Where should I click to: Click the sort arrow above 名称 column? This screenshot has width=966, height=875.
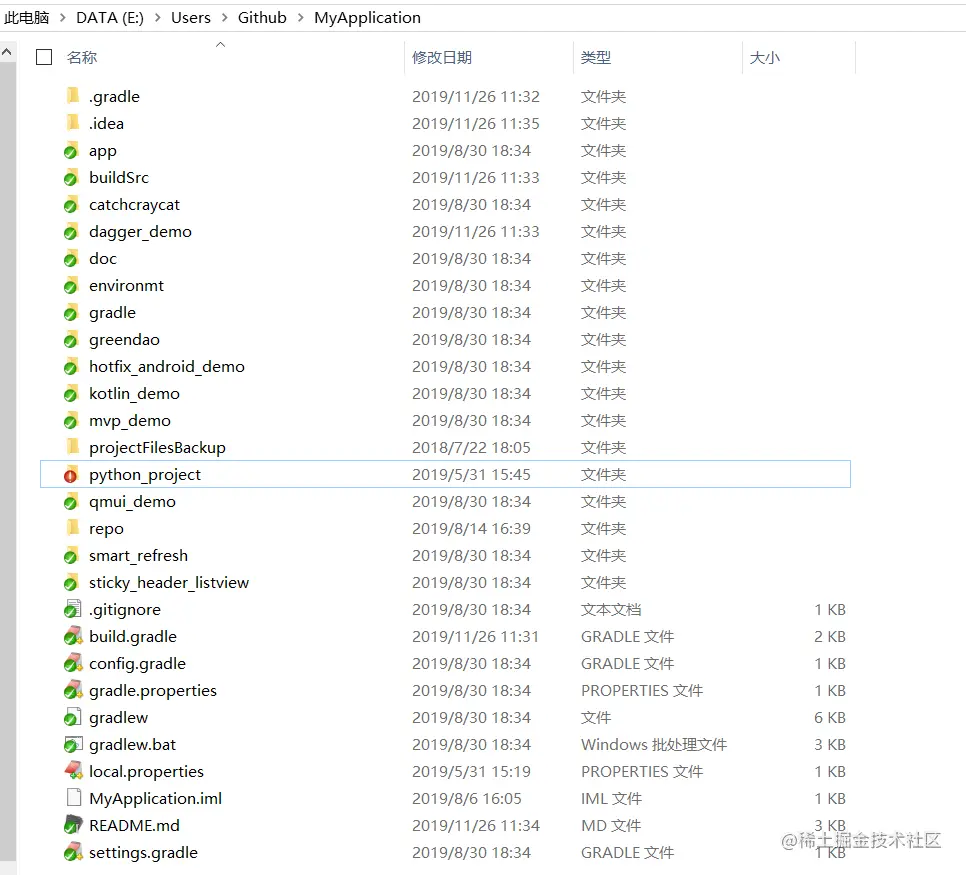click(221, 44)
